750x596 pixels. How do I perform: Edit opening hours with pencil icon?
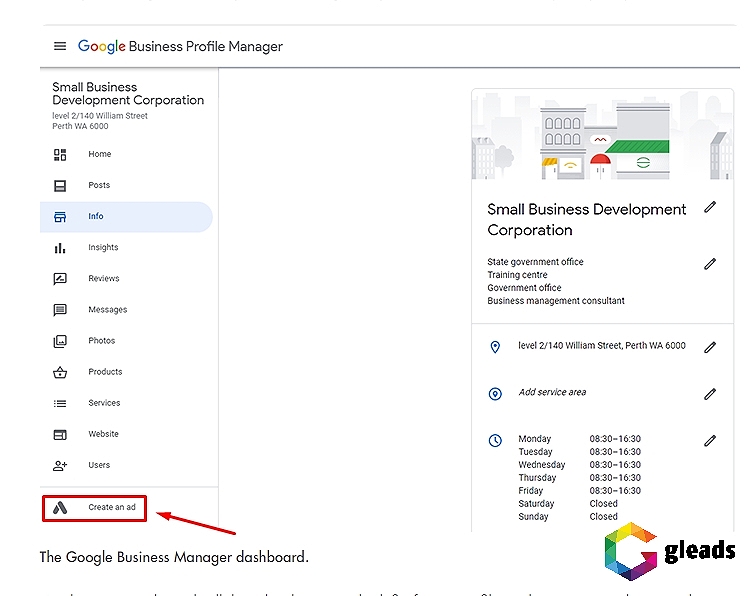pyautogui.click(x=710, y=440)
